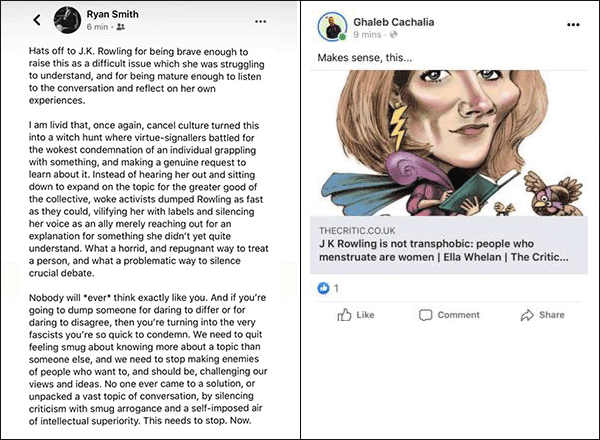Click the blue thumbs-up reaction icon

(x=324, y=287)
